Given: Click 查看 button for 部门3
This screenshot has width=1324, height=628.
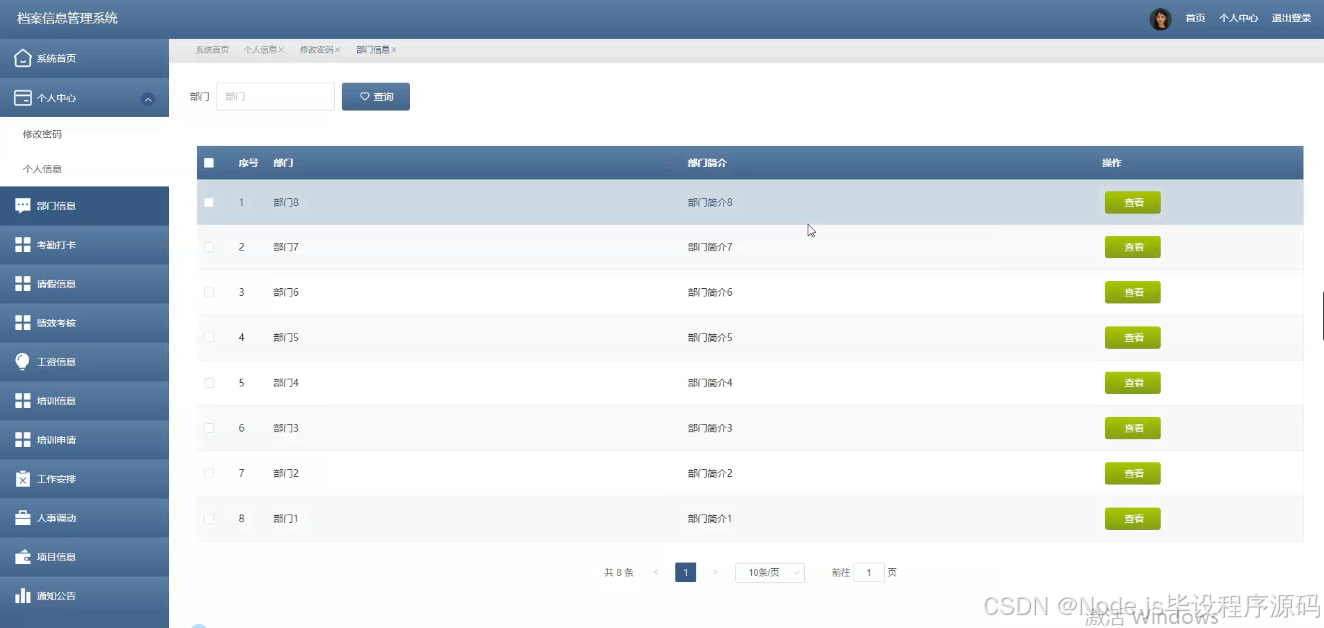Looking at the screenshot, I should (1133, 428).
